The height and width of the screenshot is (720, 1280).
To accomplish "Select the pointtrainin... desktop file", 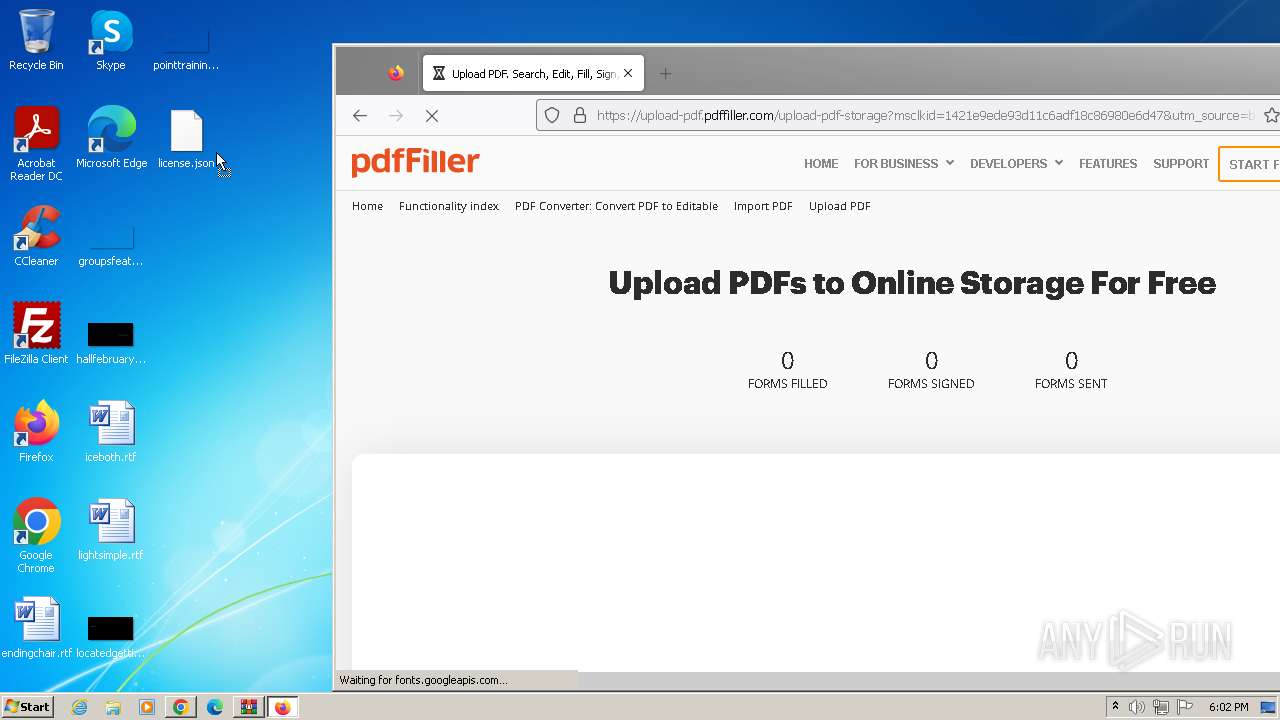I will (x=186, y=48).
